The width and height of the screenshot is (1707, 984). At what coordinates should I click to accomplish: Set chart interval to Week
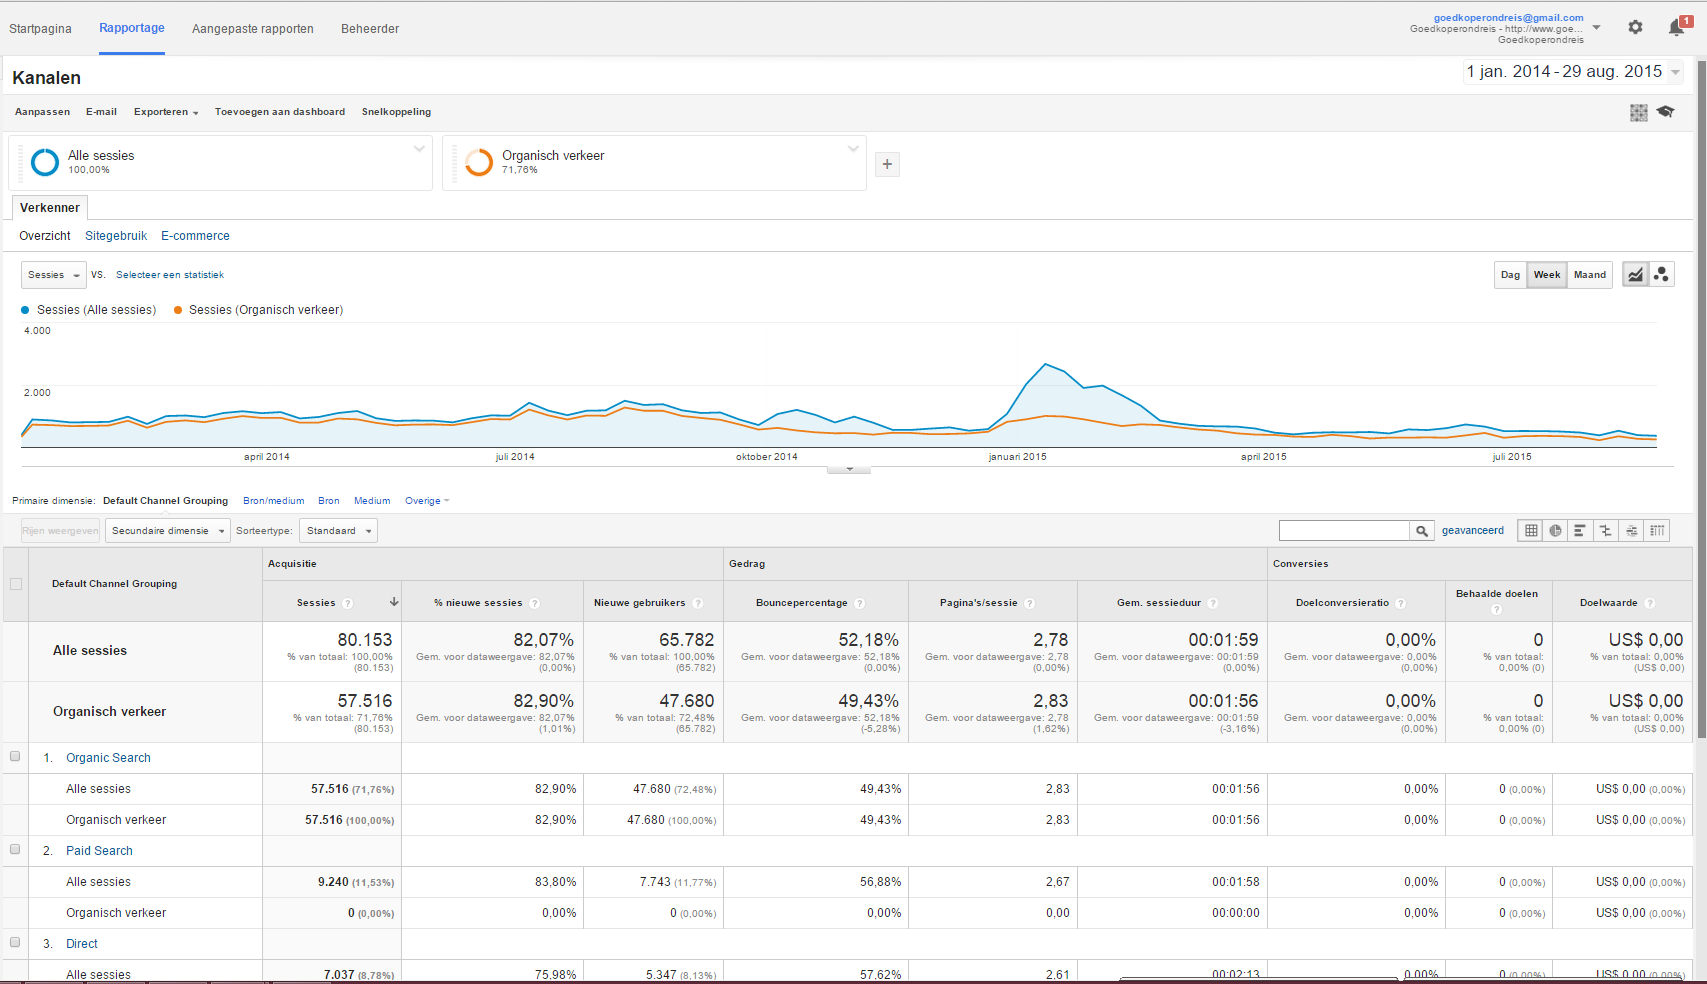pyautogui.click(x=1547, y=275)
